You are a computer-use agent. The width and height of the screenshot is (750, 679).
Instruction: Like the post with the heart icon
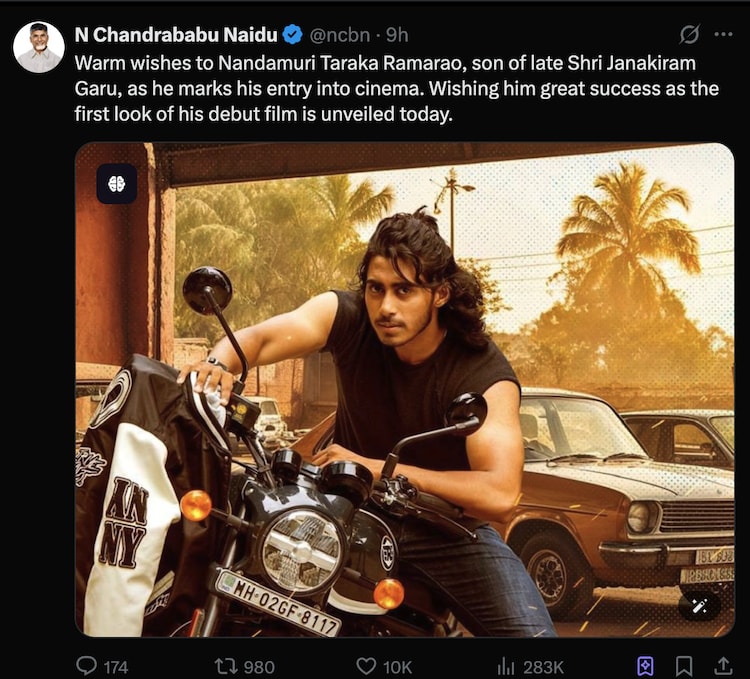[367, 665]
